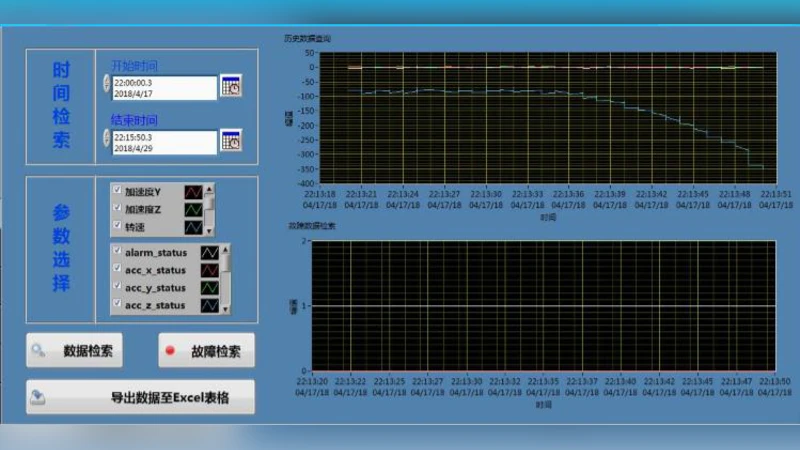Open start time calendar picker
This screenshot has height=450, width=800.
231,86
